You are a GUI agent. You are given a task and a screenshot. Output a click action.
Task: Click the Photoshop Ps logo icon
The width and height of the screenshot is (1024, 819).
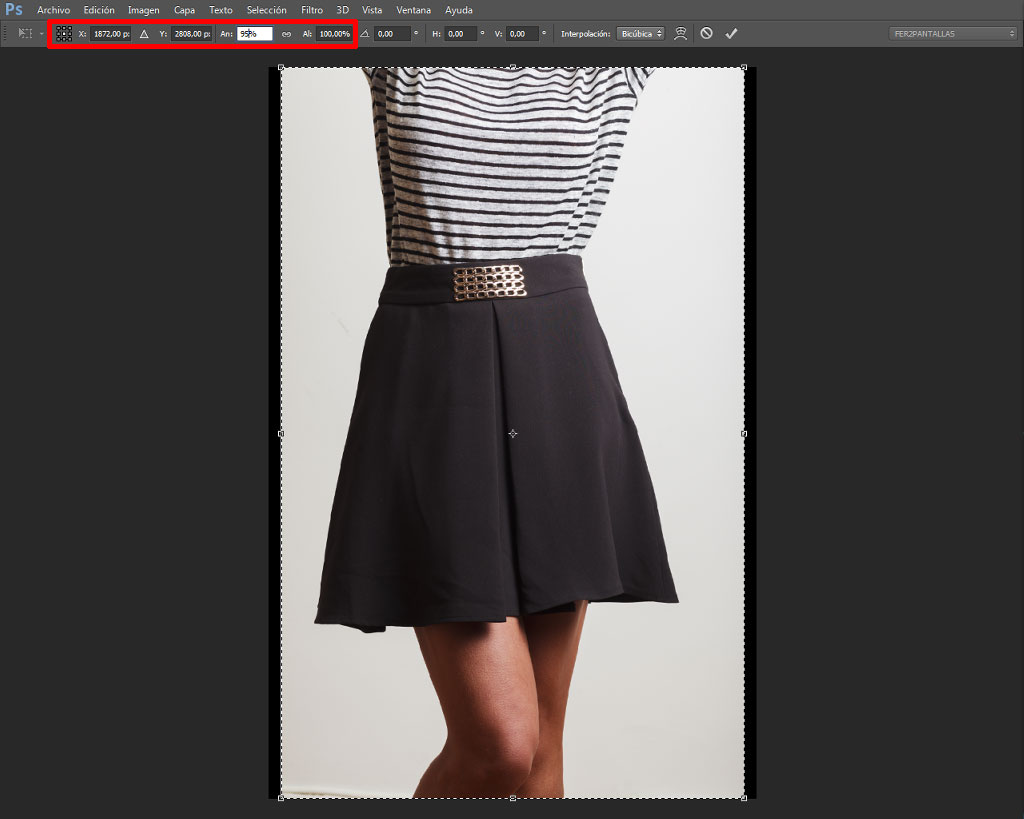click(x=14, y=10)
